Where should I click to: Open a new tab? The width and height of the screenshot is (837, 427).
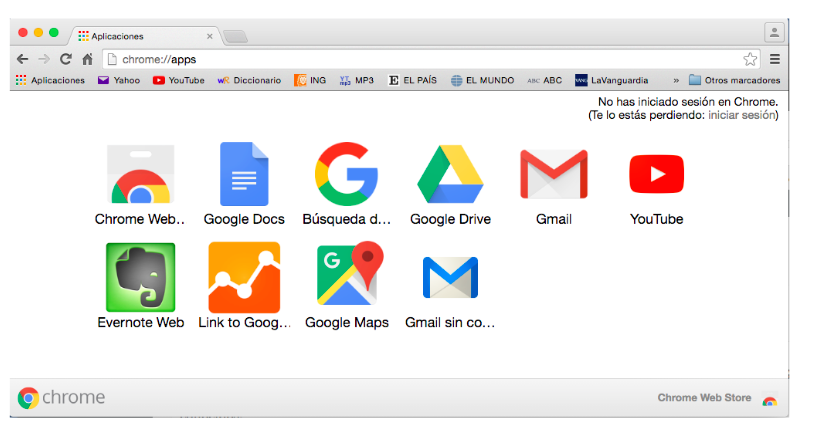coord(235,36)
